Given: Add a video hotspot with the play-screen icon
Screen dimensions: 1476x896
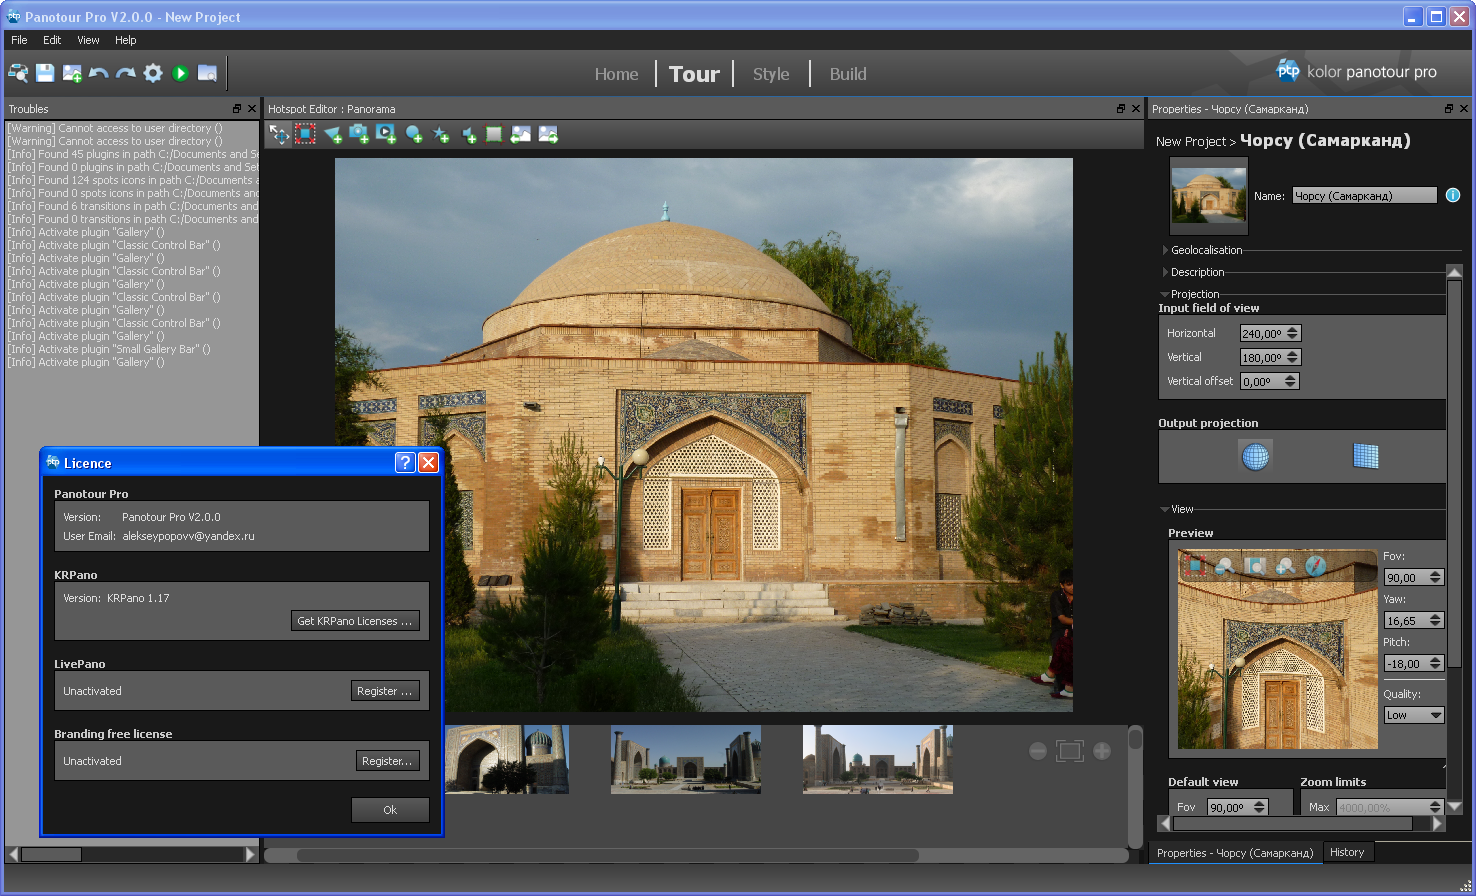Looking at the screenshot, I should tap(386, 134).
